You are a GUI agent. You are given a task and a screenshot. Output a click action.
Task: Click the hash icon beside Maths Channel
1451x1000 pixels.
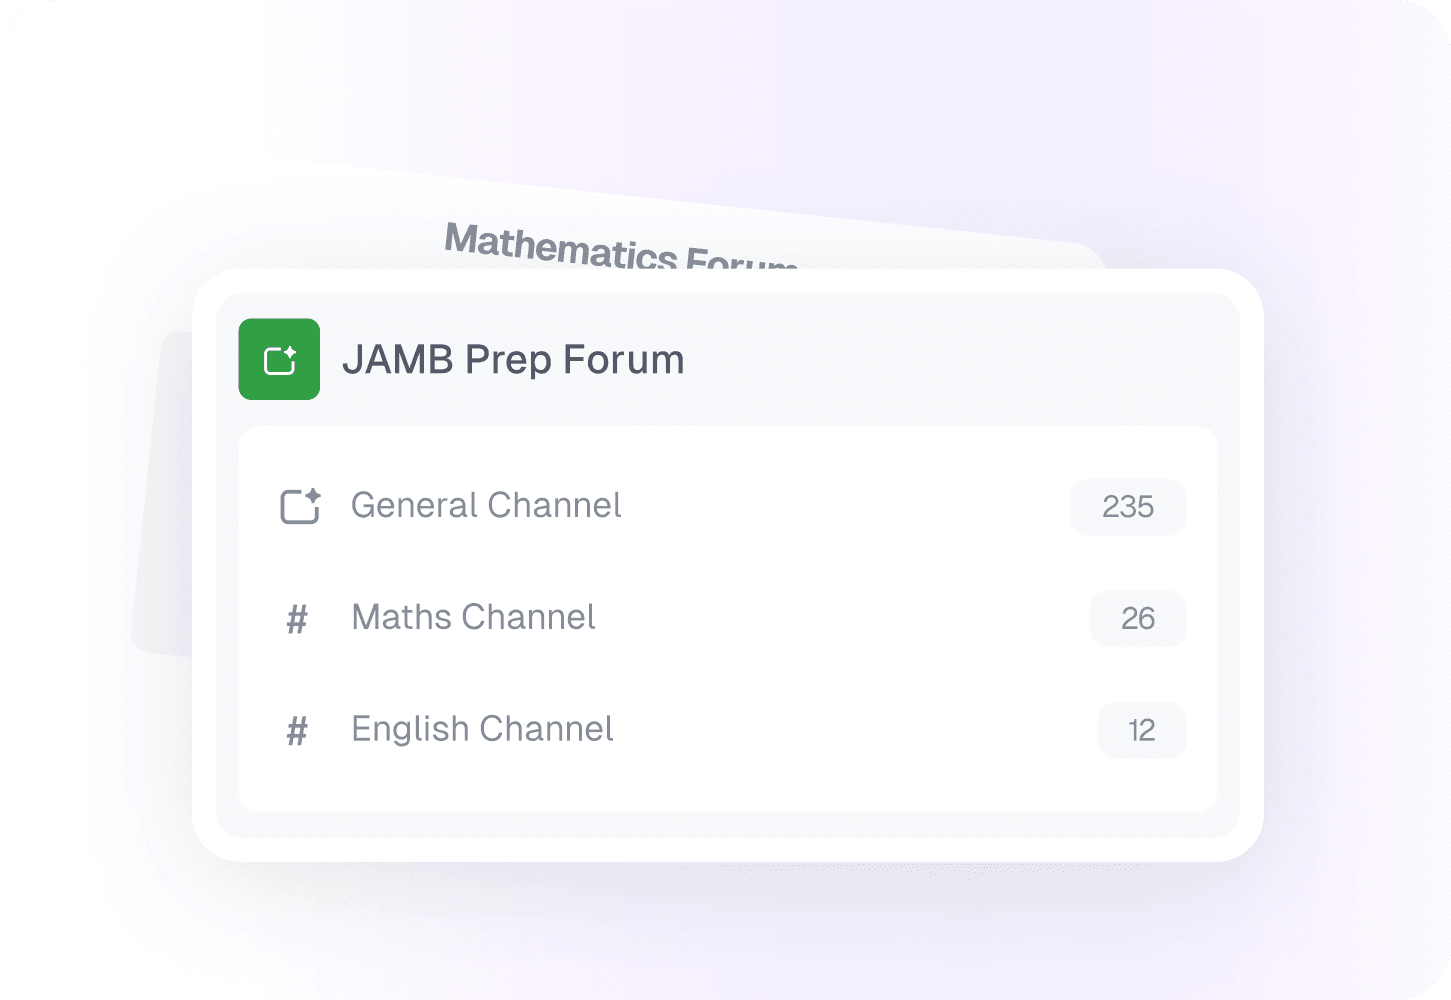297,620
